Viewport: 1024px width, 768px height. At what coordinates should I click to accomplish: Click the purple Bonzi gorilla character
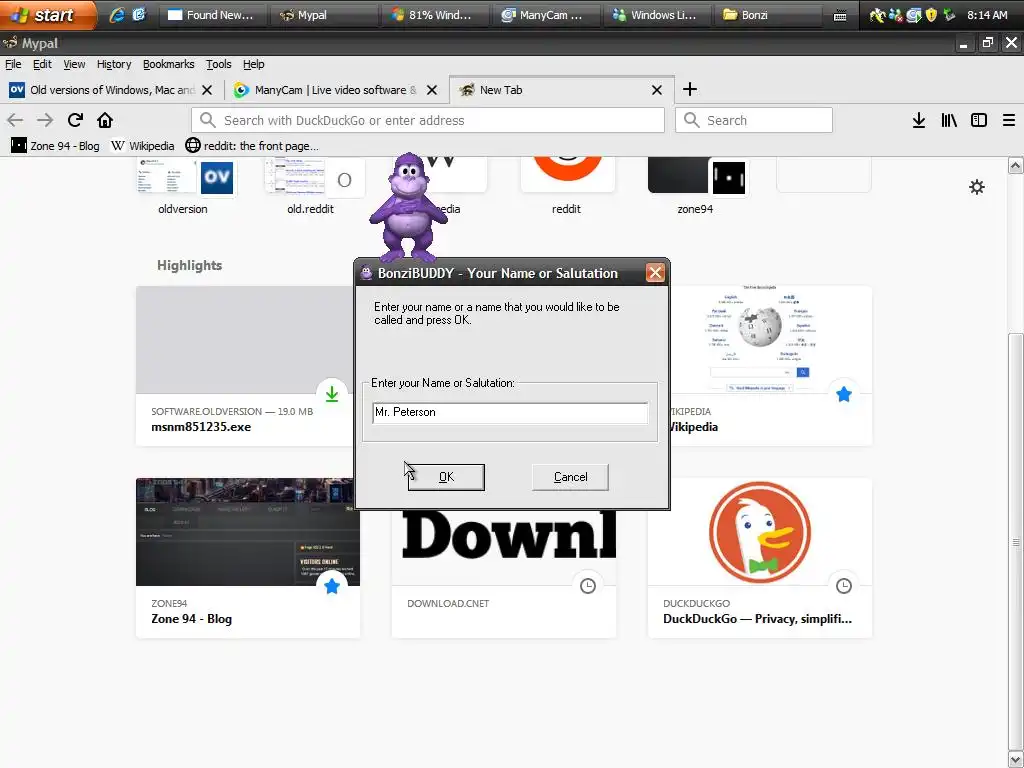tap(408, 208)
